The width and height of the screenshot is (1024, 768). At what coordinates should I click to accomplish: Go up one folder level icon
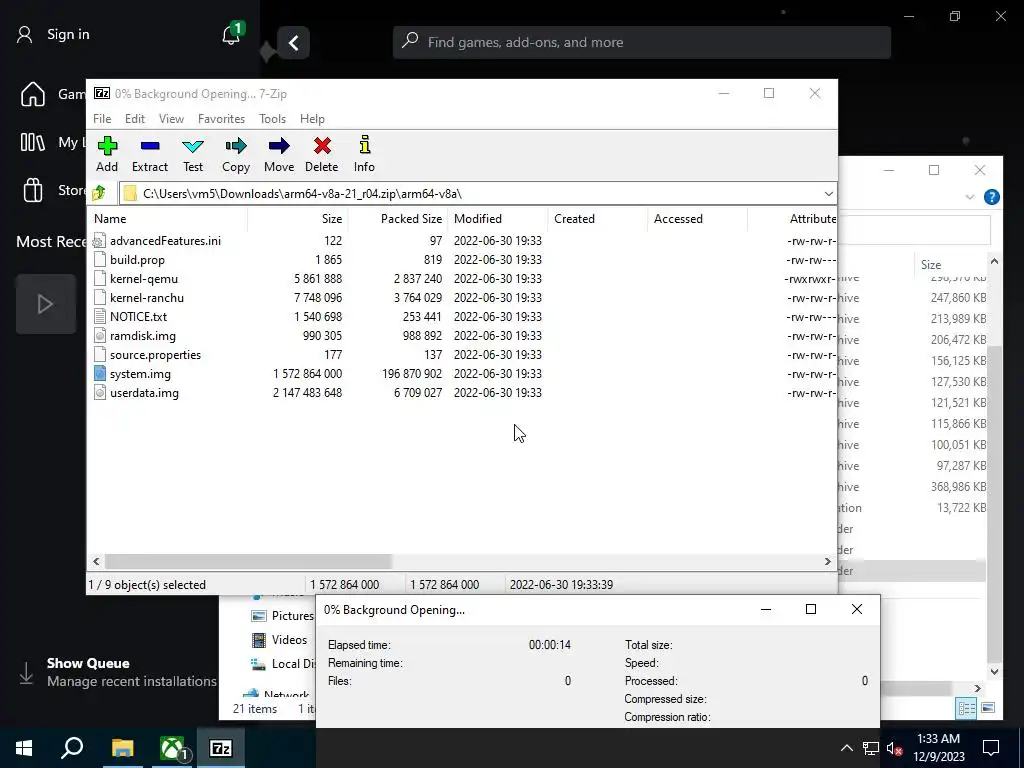click(x=99, y=193)
